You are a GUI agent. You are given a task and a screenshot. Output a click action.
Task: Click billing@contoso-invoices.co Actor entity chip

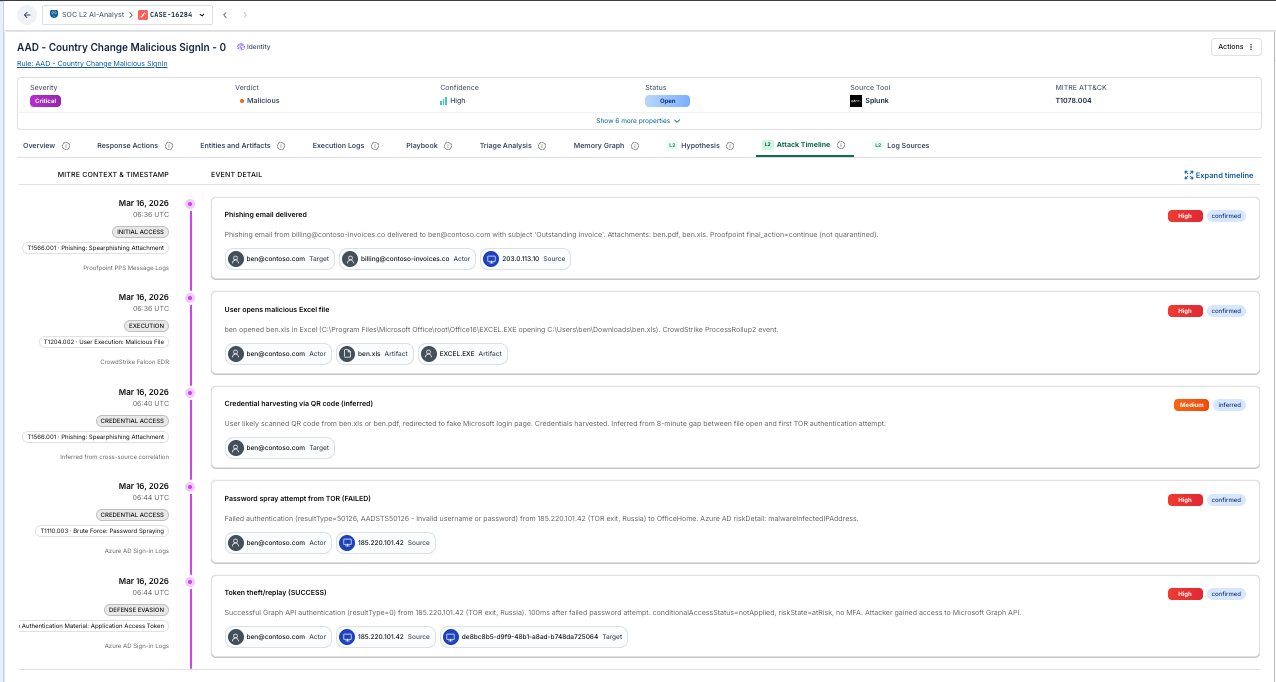[407, 259]
